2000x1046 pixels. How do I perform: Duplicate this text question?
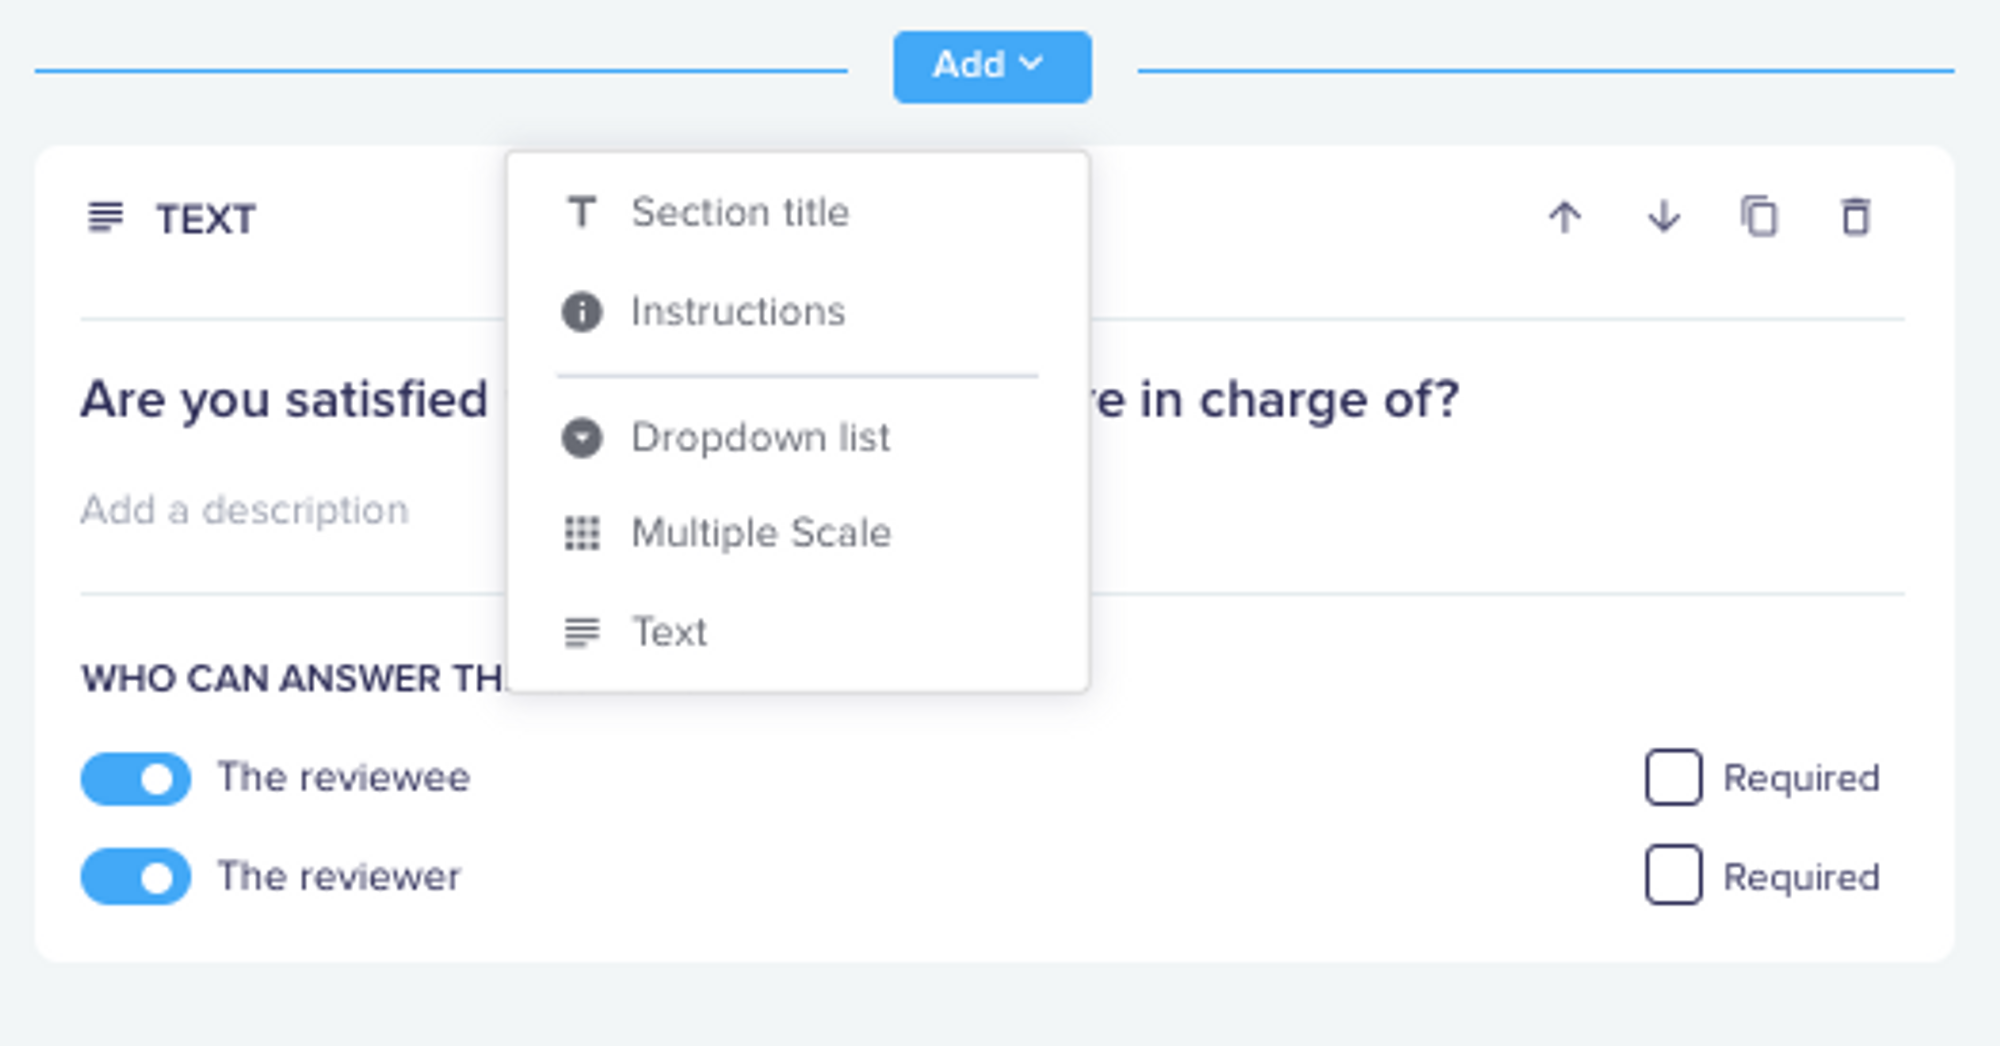1759,217
